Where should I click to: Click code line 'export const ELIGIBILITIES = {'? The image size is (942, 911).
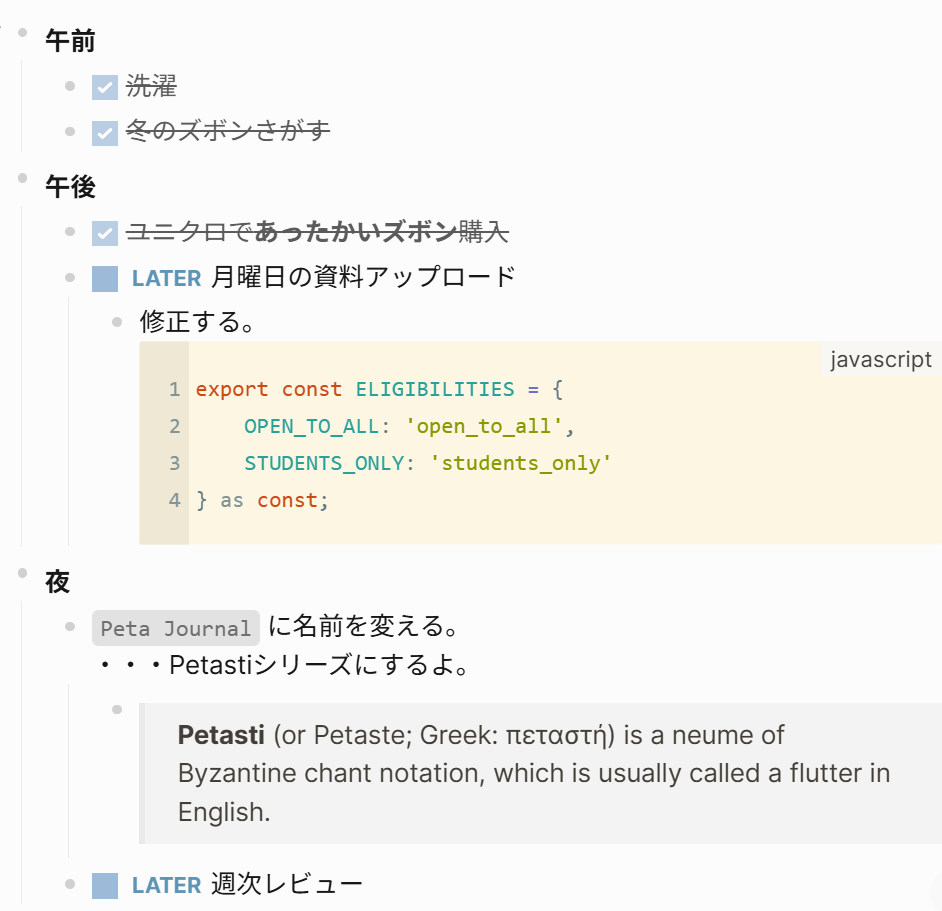(379, 389)
